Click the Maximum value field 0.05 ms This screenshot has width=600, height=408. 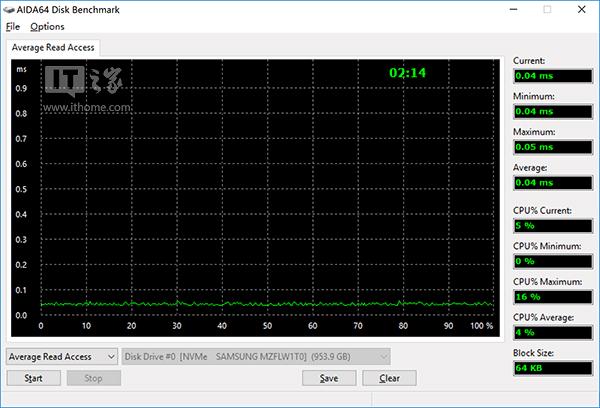pyautogui.click(x=553, y=147)
